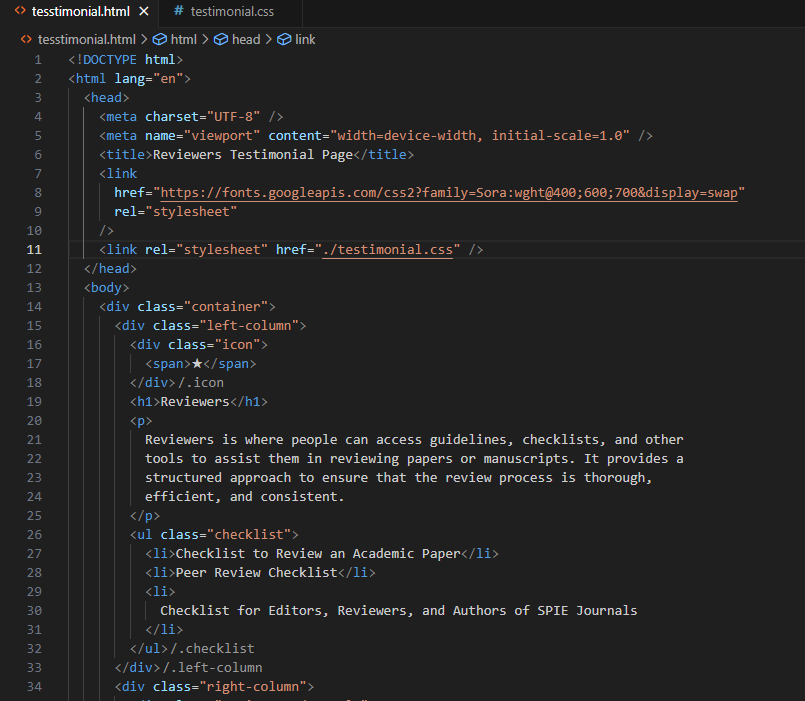Open the testimonial.css tab
The height and width of the screenshot is (701, 805).
tap(232, 11)
